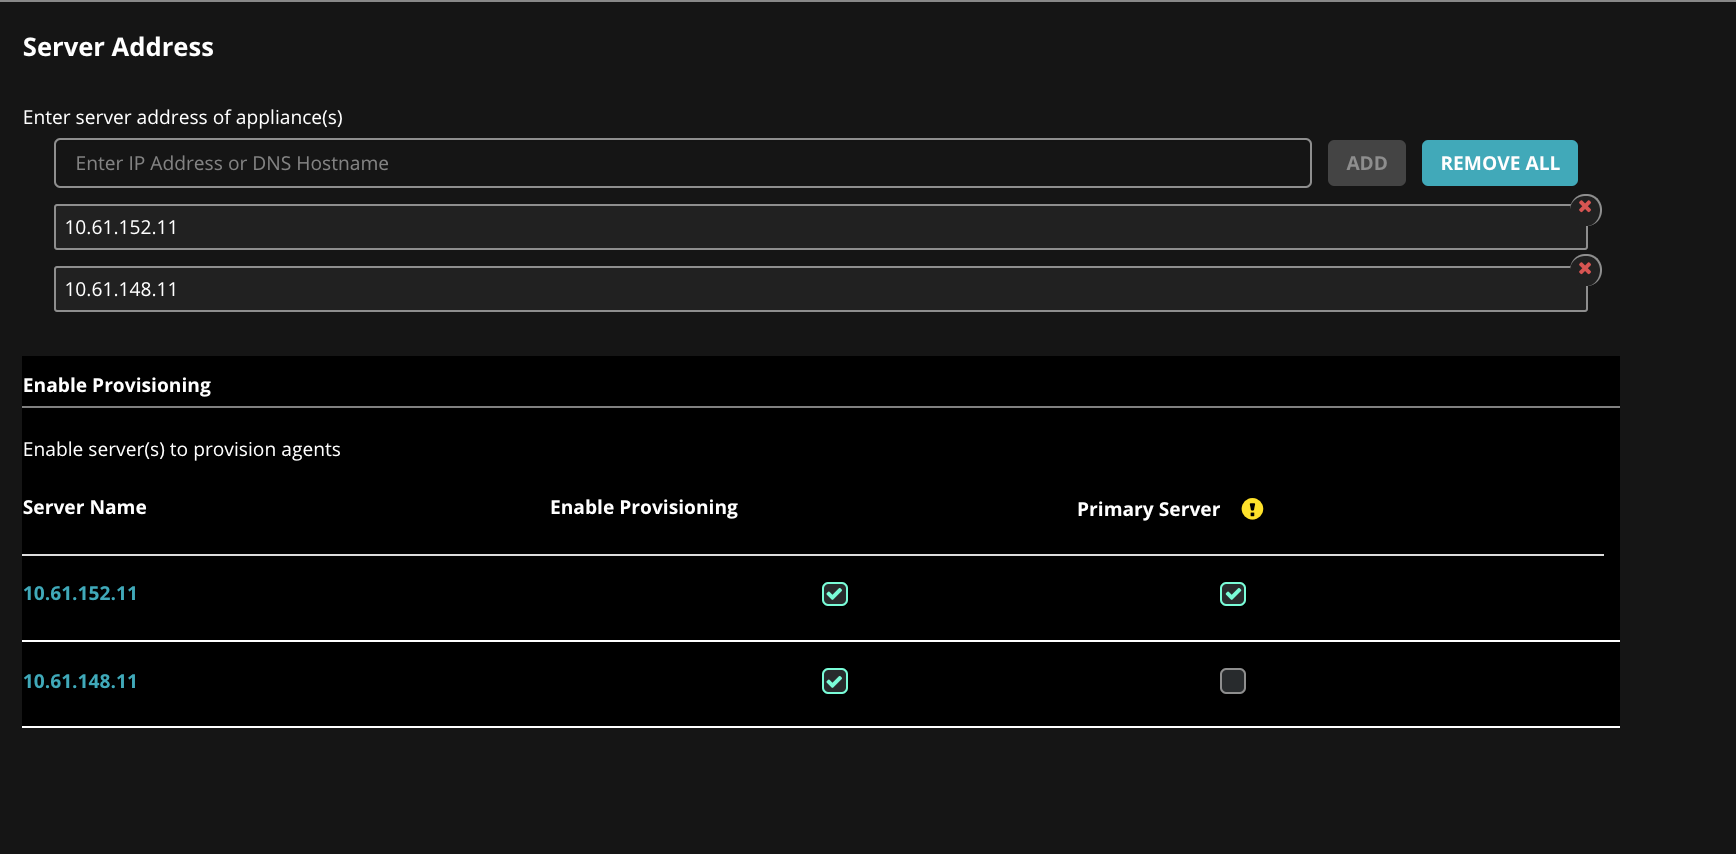Click the Enable Provisioning section heading

click(117, 385)
